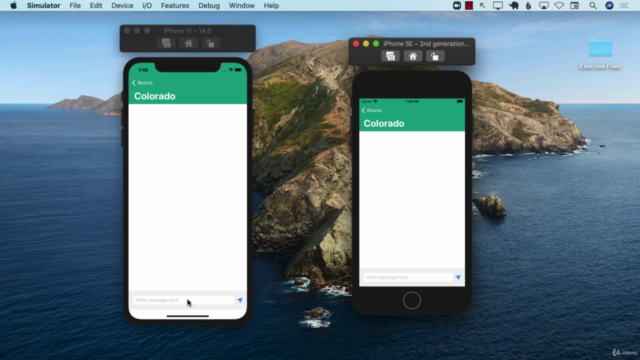The width and height of the screenshot is (640, 360).
Task: Click the window-layout icon in menu bar
Action: coord(574,5)
